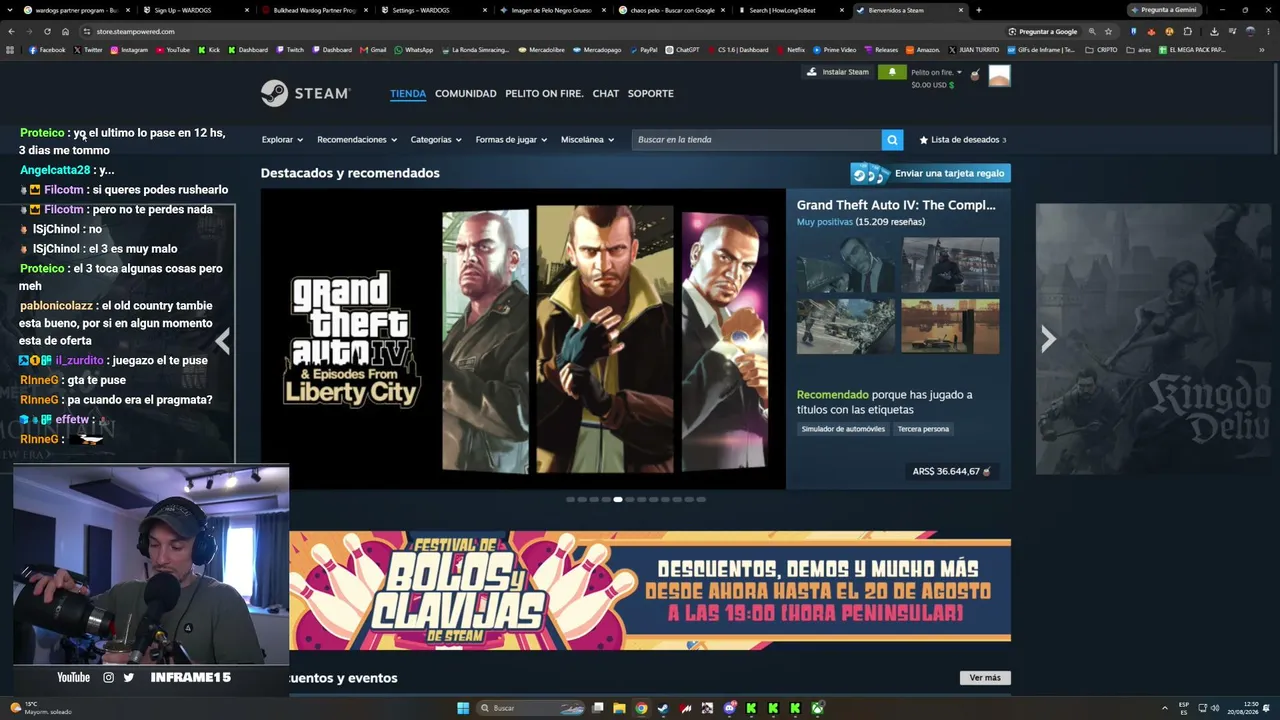Open Lista de deseados wishlist
Image resolution: width=1280 pixels, height=720 pixels.
pyautogui.click(x=962, y=140)
